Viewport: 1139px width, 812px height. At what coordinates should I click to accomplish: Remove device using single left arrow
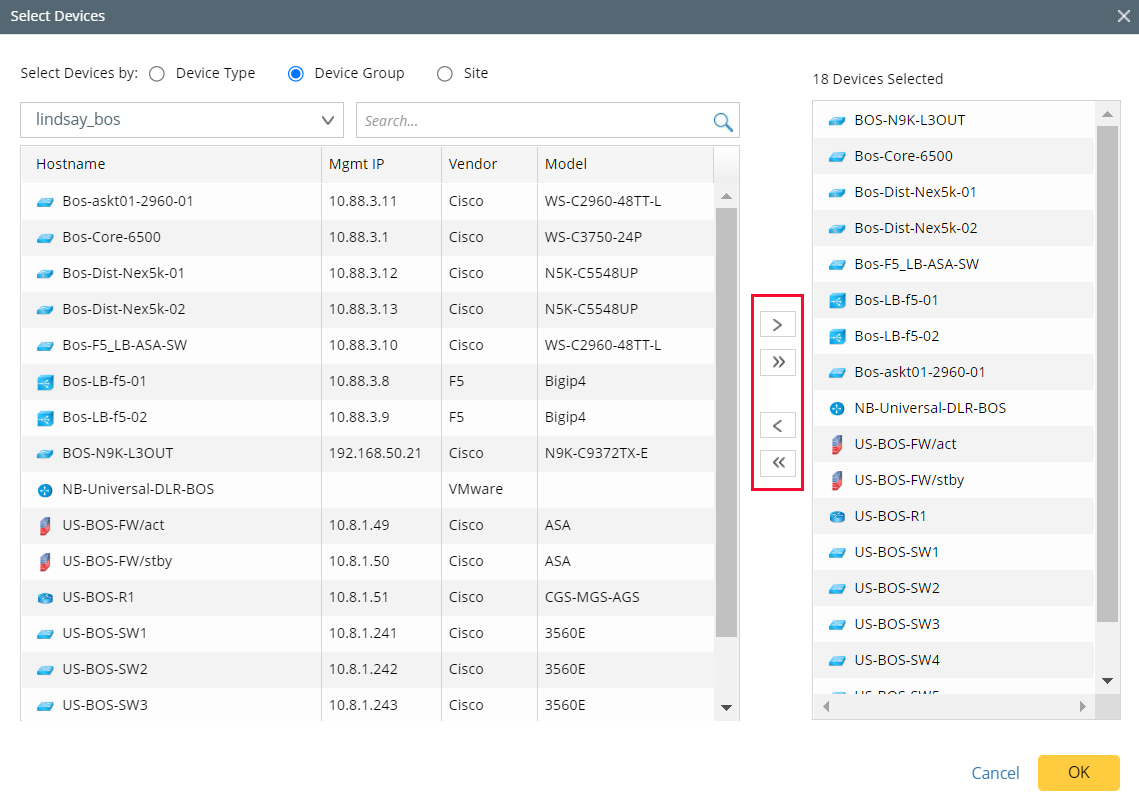point(778,425)
